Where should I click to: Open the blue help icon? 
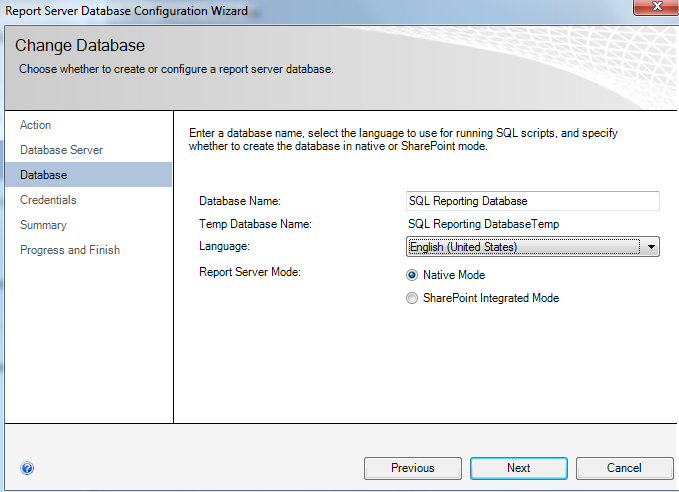[27, 468]
